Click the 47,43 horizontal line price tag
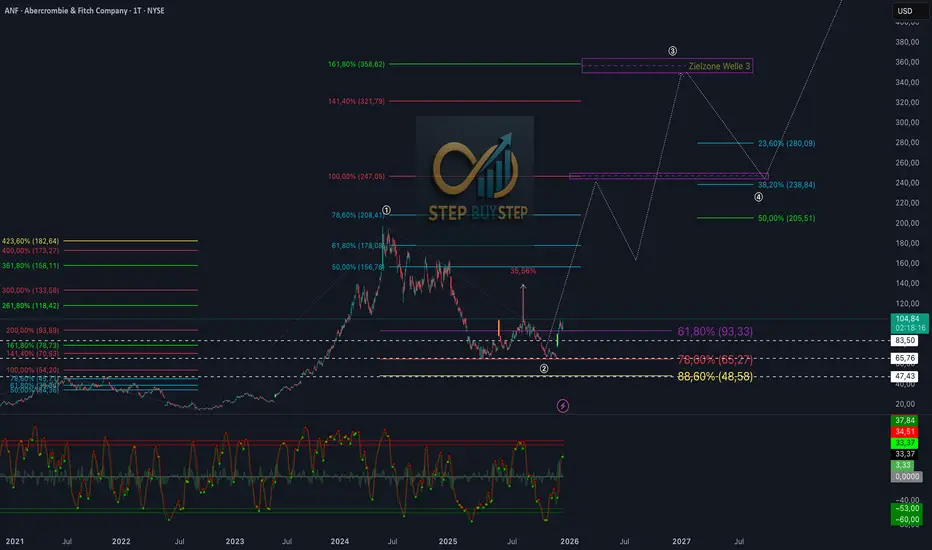 (905, 376)
